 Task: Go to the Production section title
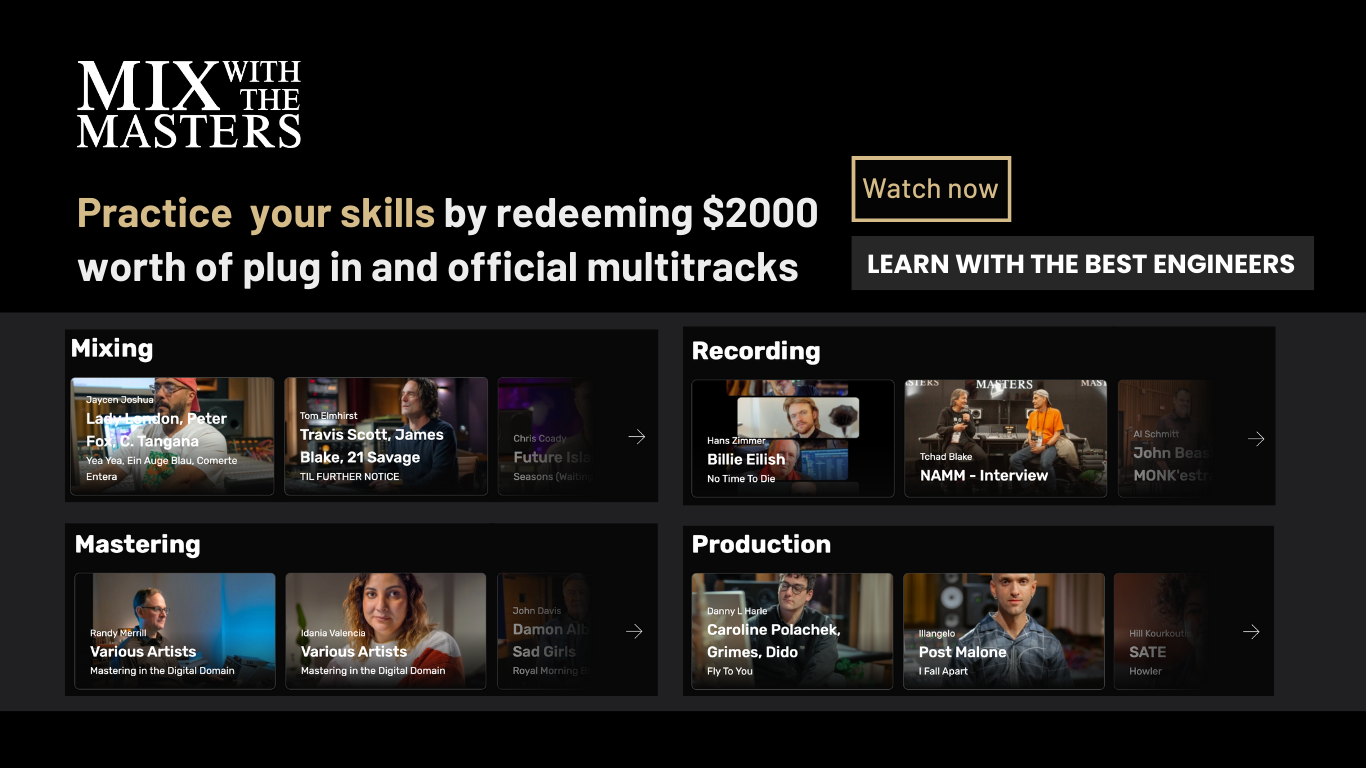(x=761, y=544)
